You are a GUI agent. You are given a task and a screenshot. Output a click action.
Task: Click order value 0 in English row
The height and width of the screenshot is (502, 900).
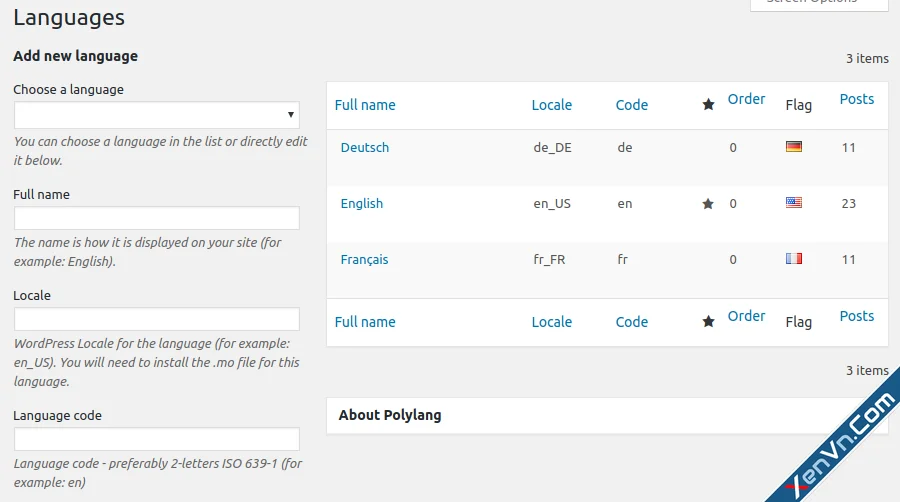(733, 204)
